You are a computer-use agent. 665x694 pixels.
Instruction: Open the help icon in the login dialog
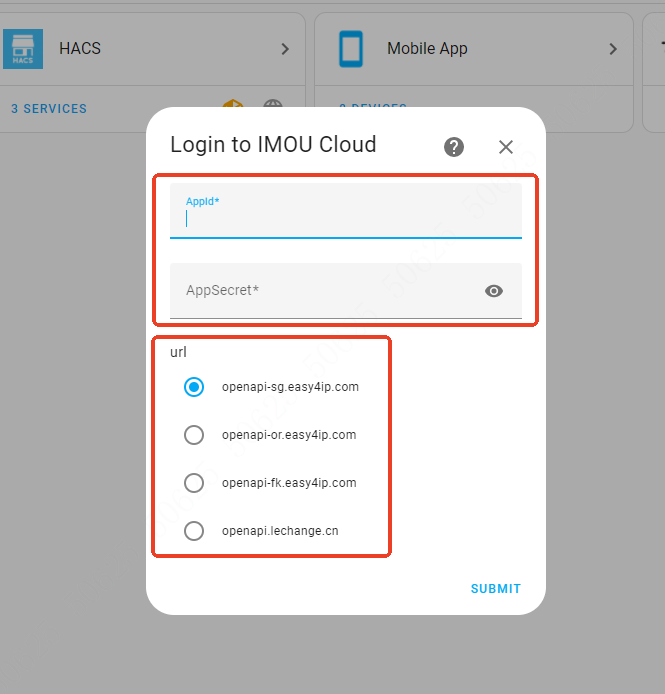(454, 147)
